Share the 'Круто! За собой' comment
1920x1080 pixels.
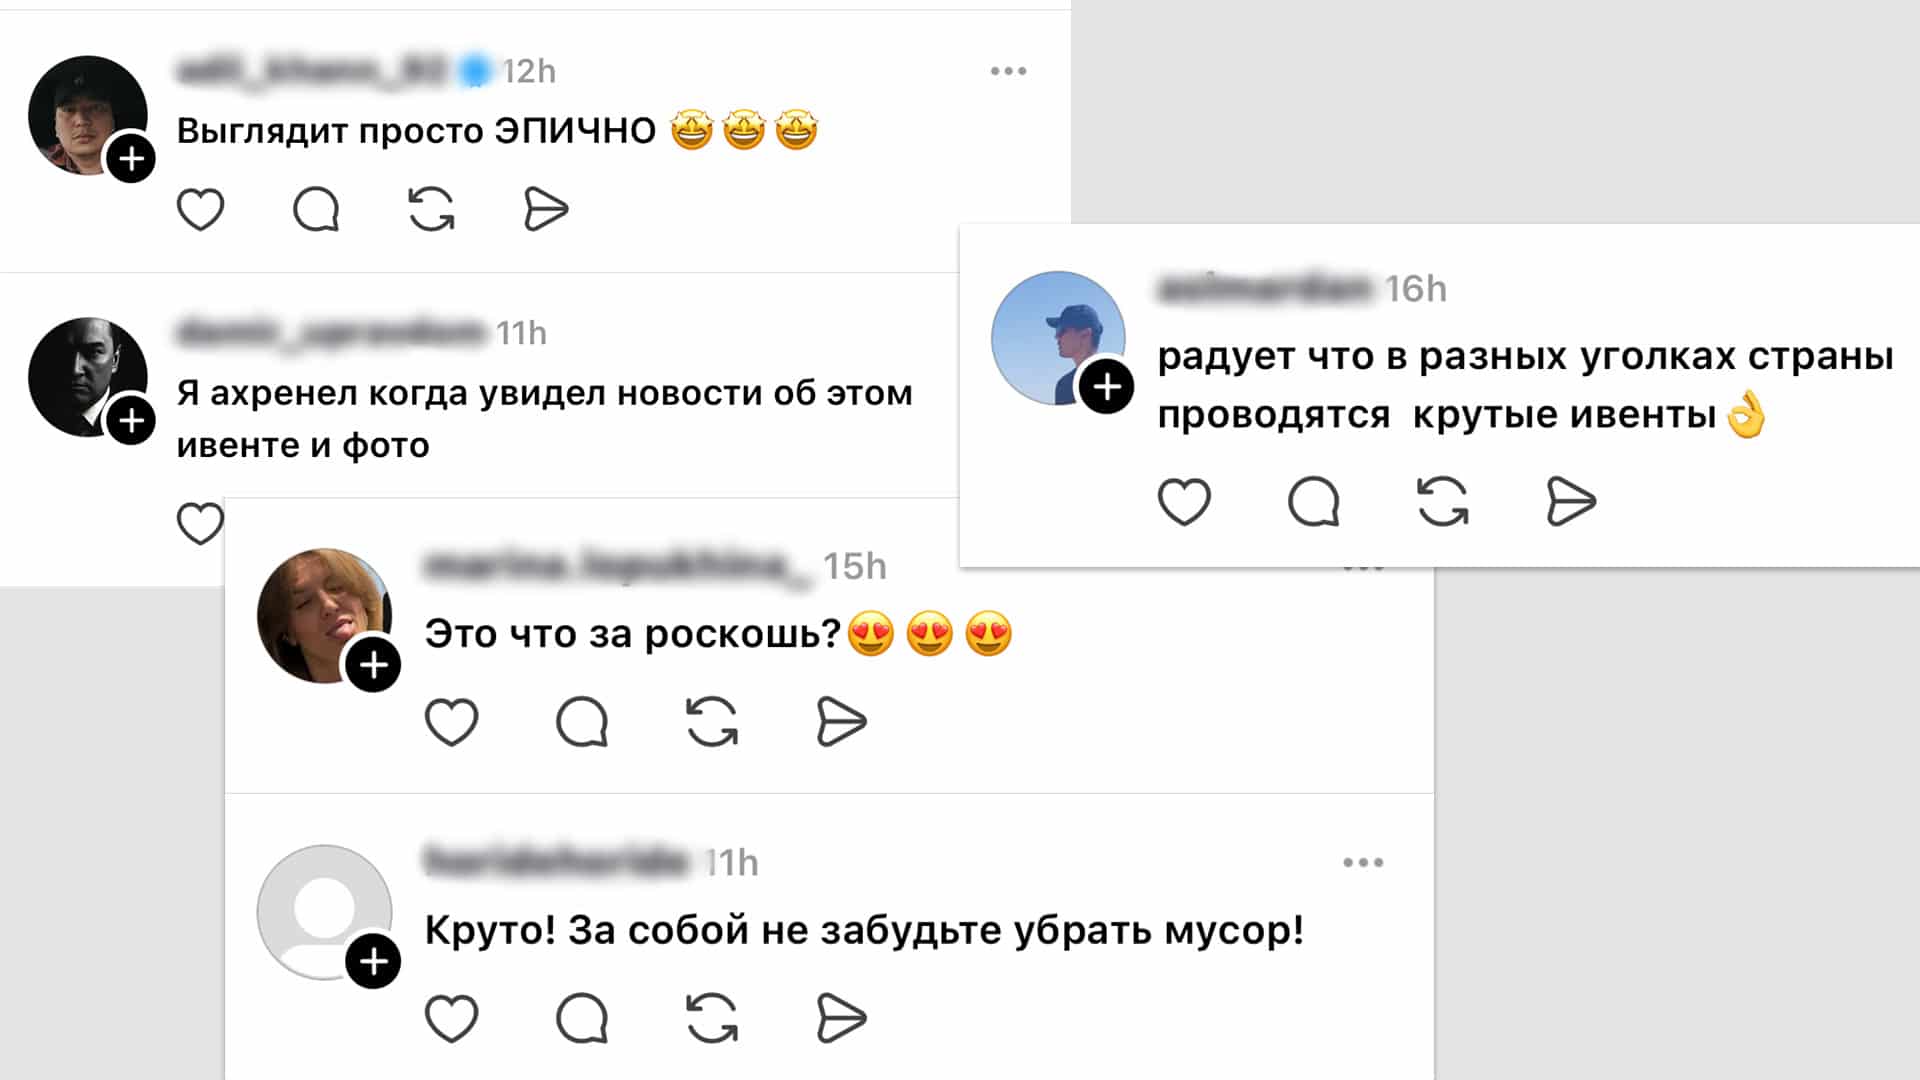pyautogui.click(x=841, y=1019)
